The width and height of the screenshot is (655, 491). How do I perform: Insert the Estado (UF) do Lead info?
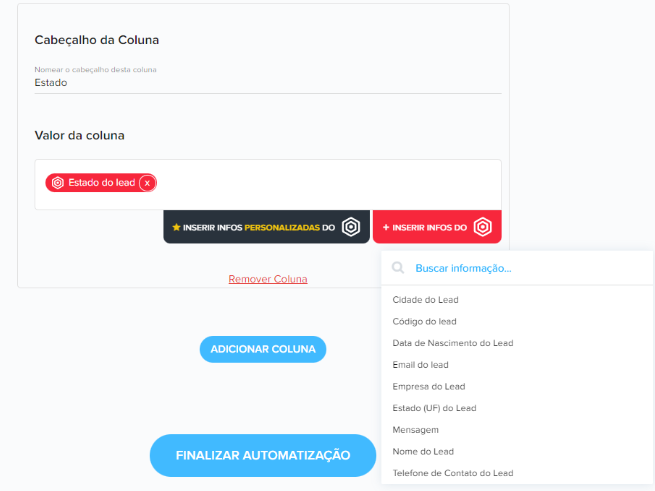[x=434, y=408]
